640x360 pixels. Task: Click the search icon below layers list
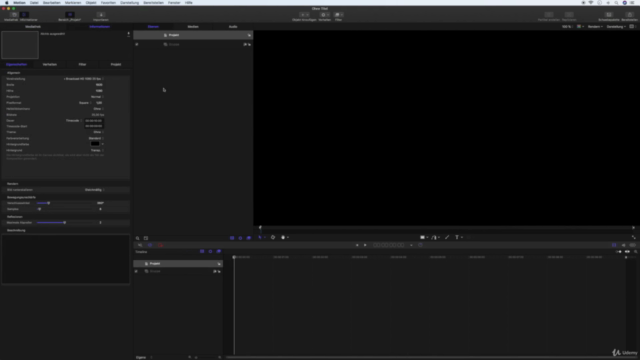tap(138, 238)
